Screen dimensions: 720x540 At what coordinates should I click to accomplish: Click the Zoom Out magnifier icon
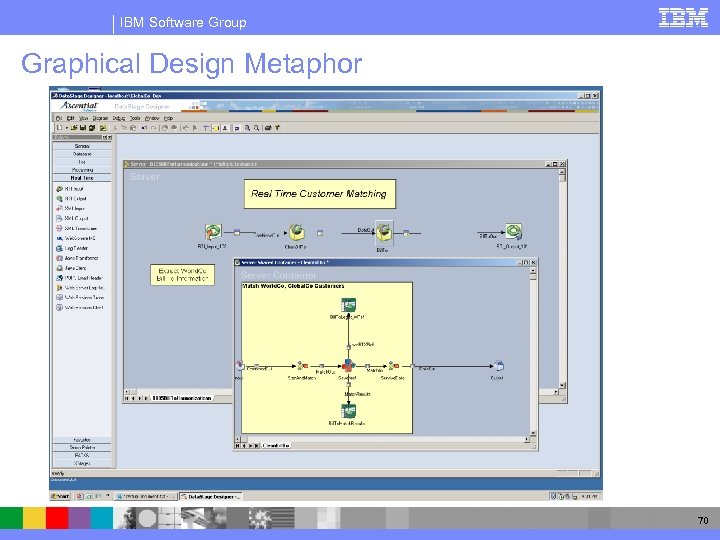click(x=257, y=128)
